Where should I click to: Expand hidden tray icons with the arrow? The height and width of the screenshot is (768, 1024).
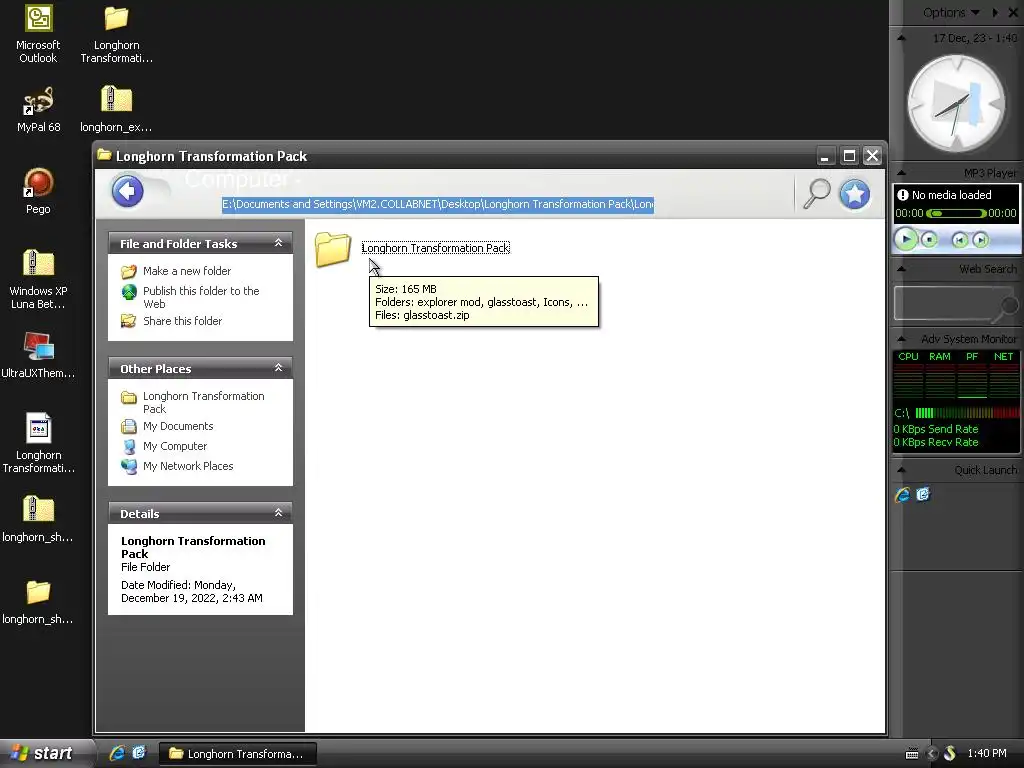tap(932, 754)
